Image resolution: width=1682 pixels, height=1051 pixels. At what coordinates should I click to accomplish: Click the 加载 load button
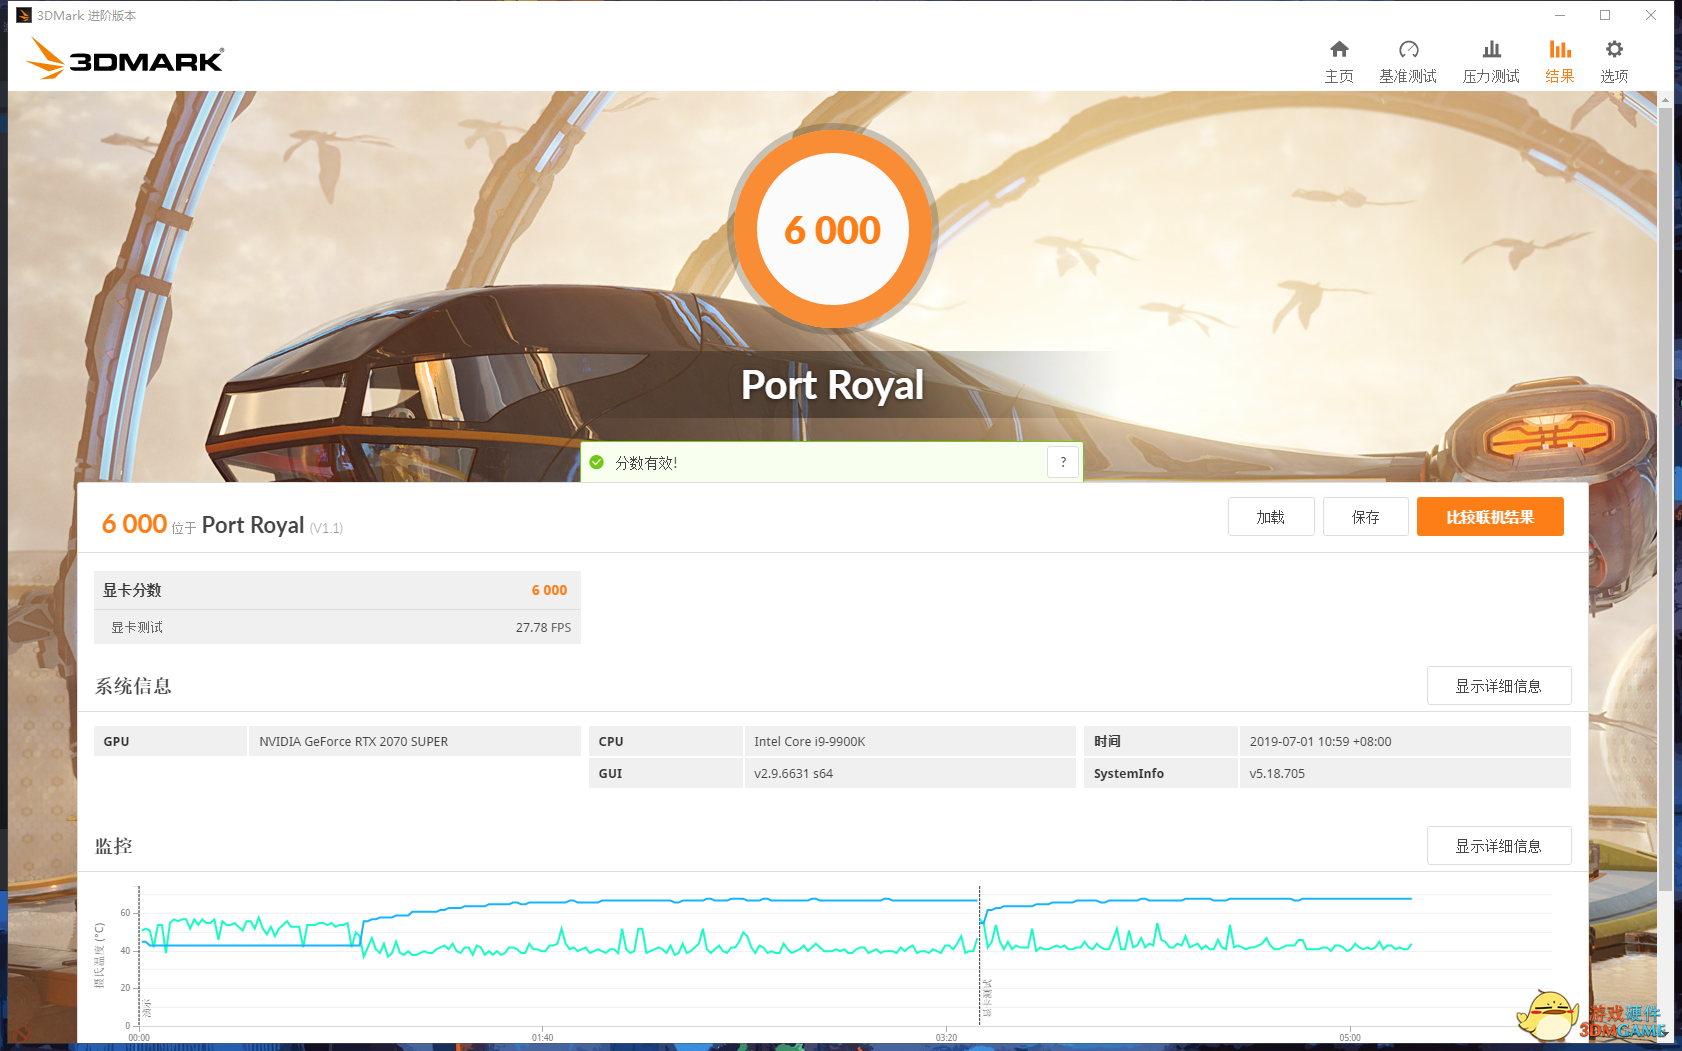1271,517
